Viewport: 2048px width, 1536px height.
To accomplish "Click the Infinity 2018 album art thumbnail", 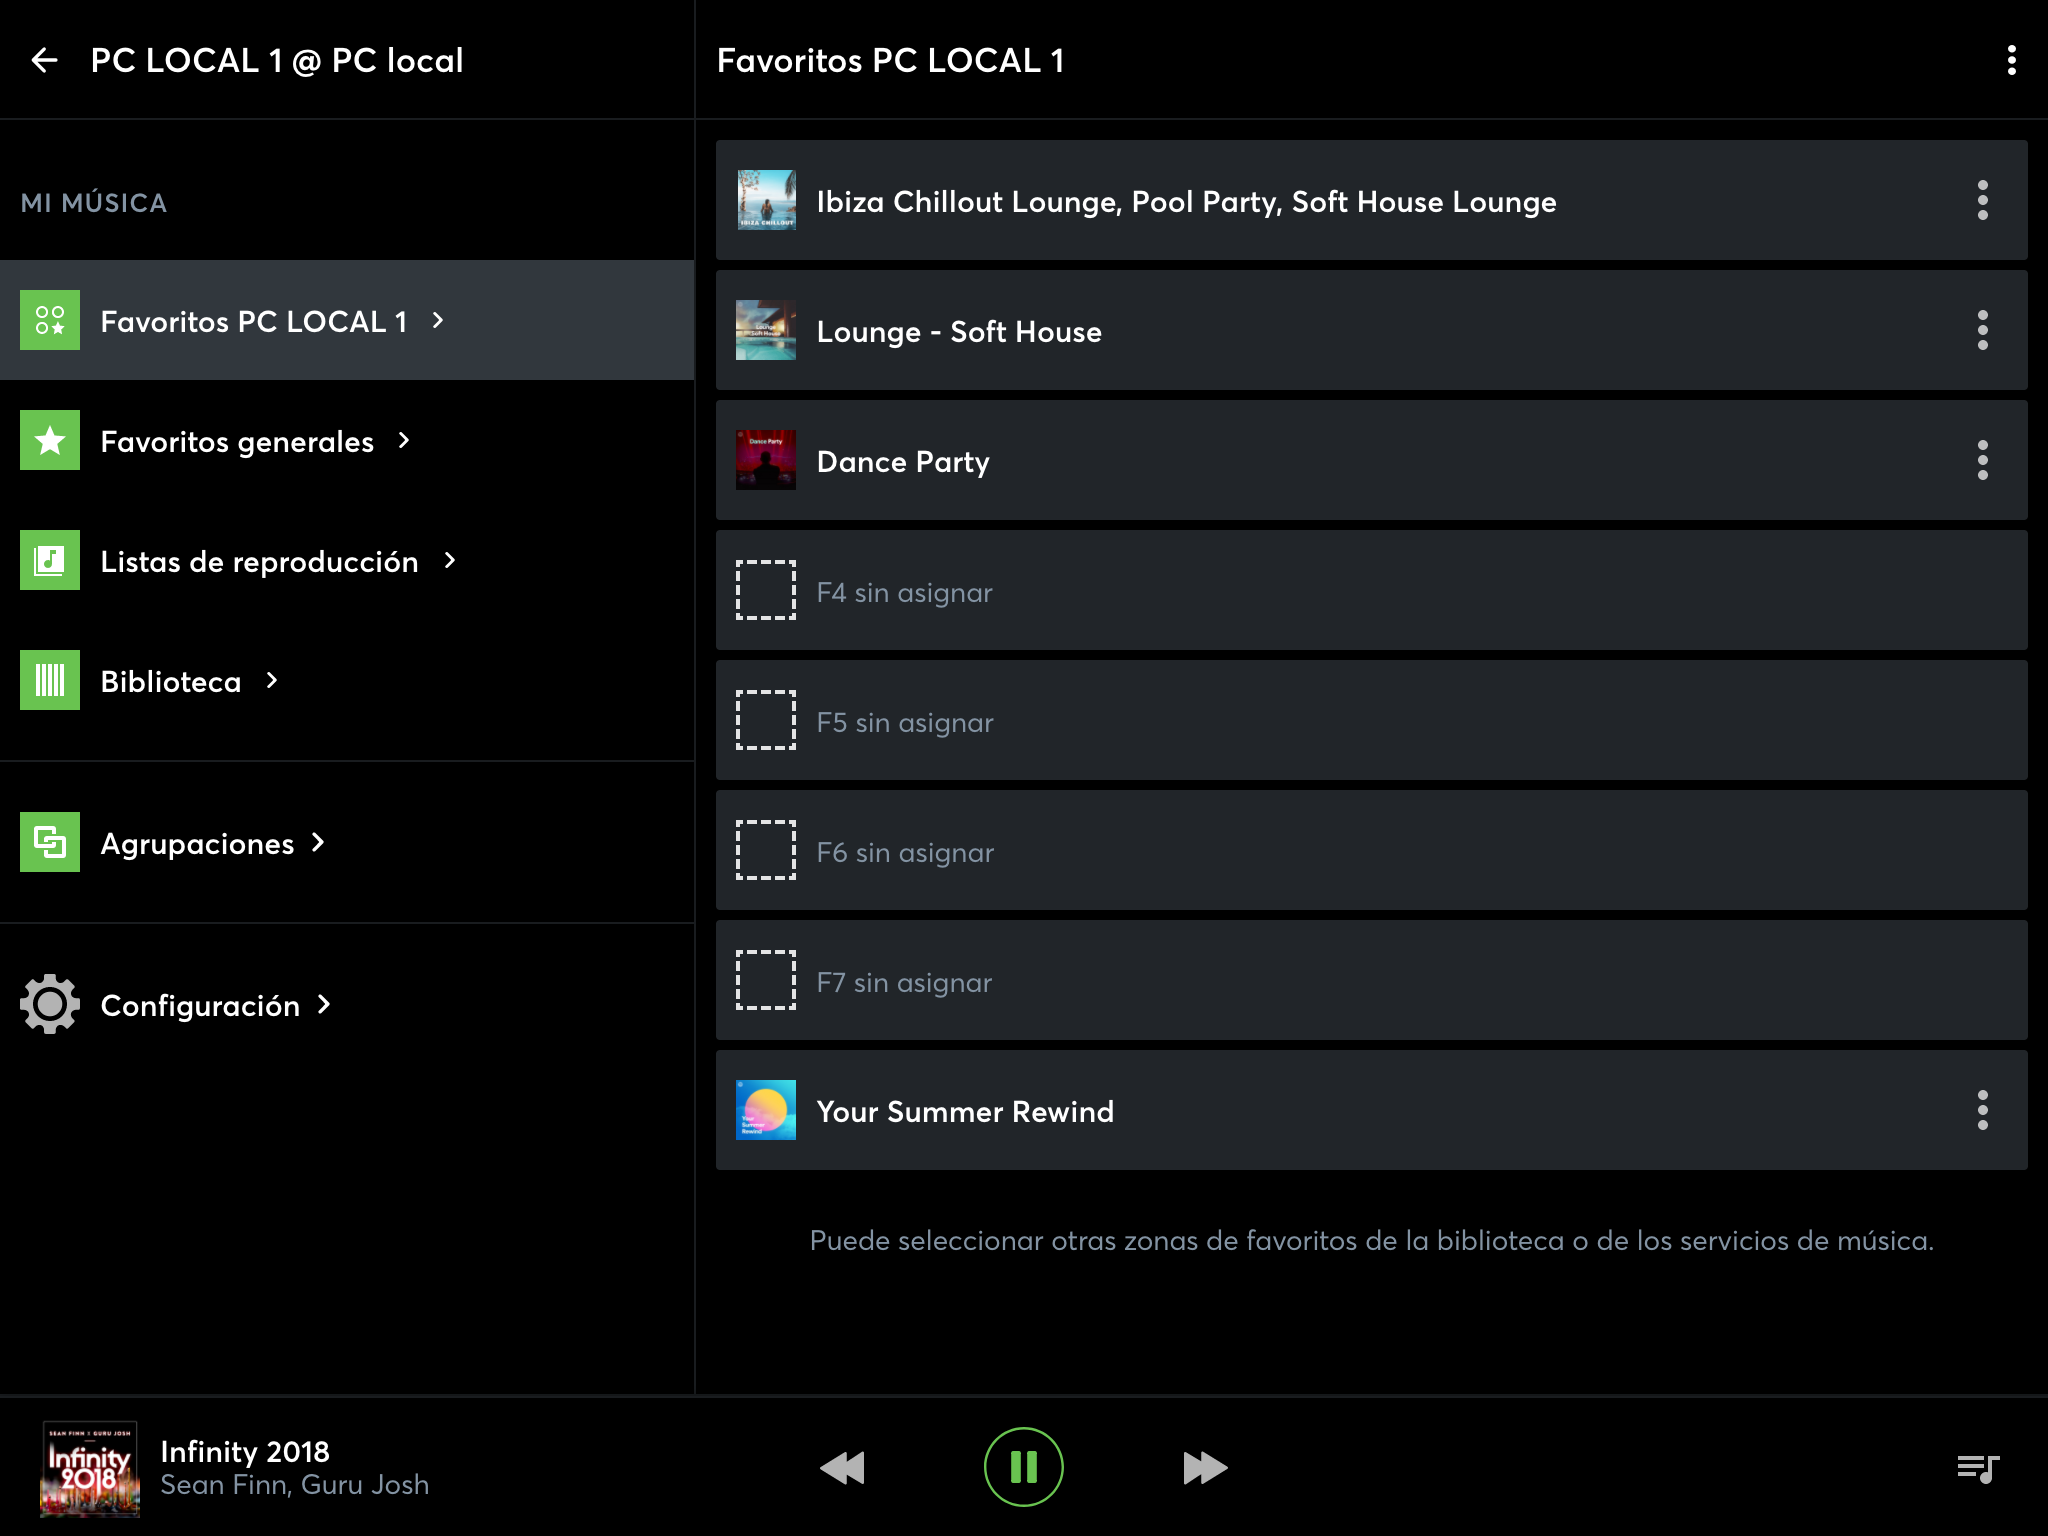I will [x=90, y=1468].
